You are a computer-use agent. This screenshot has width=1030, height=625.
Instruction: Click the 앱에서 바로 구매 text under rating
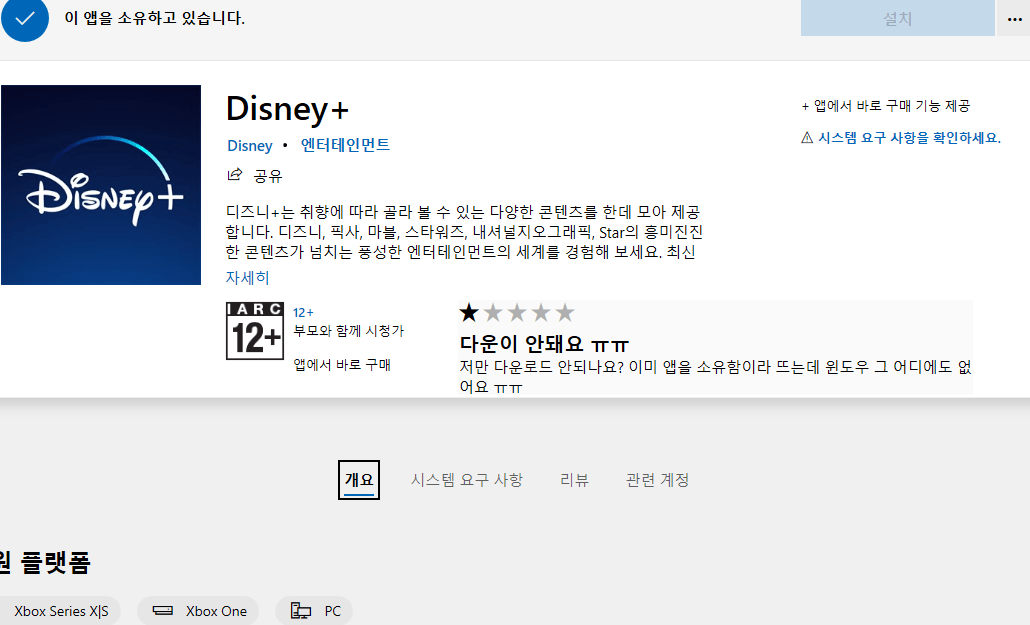point(342,365)
